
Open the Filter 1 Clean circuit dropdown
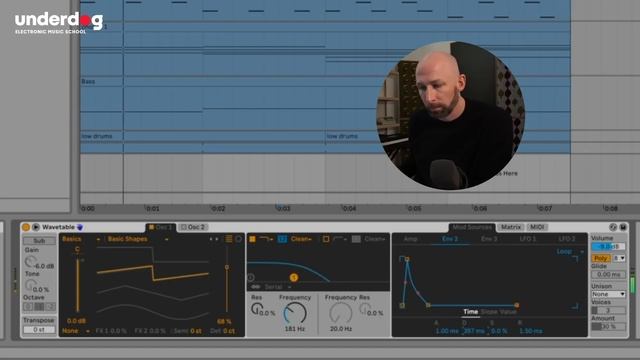click(x=301, y=239)
